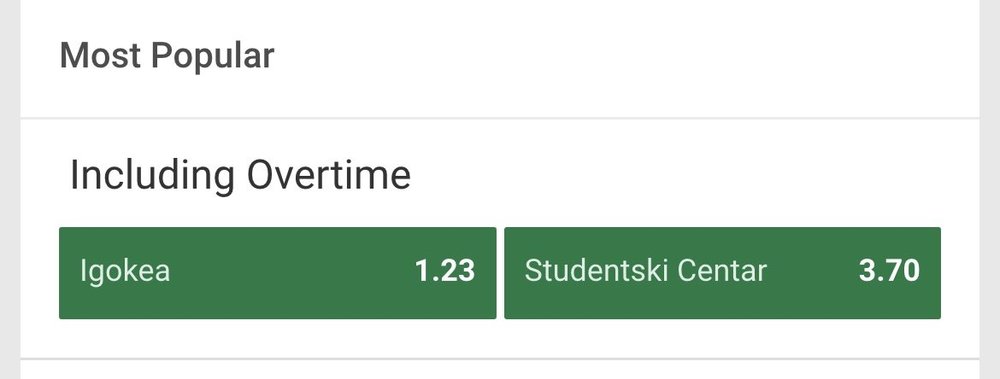
Task: Pick Studentski Centar to win including overtime
Action: pyautogui.click(x=723, y=272)
